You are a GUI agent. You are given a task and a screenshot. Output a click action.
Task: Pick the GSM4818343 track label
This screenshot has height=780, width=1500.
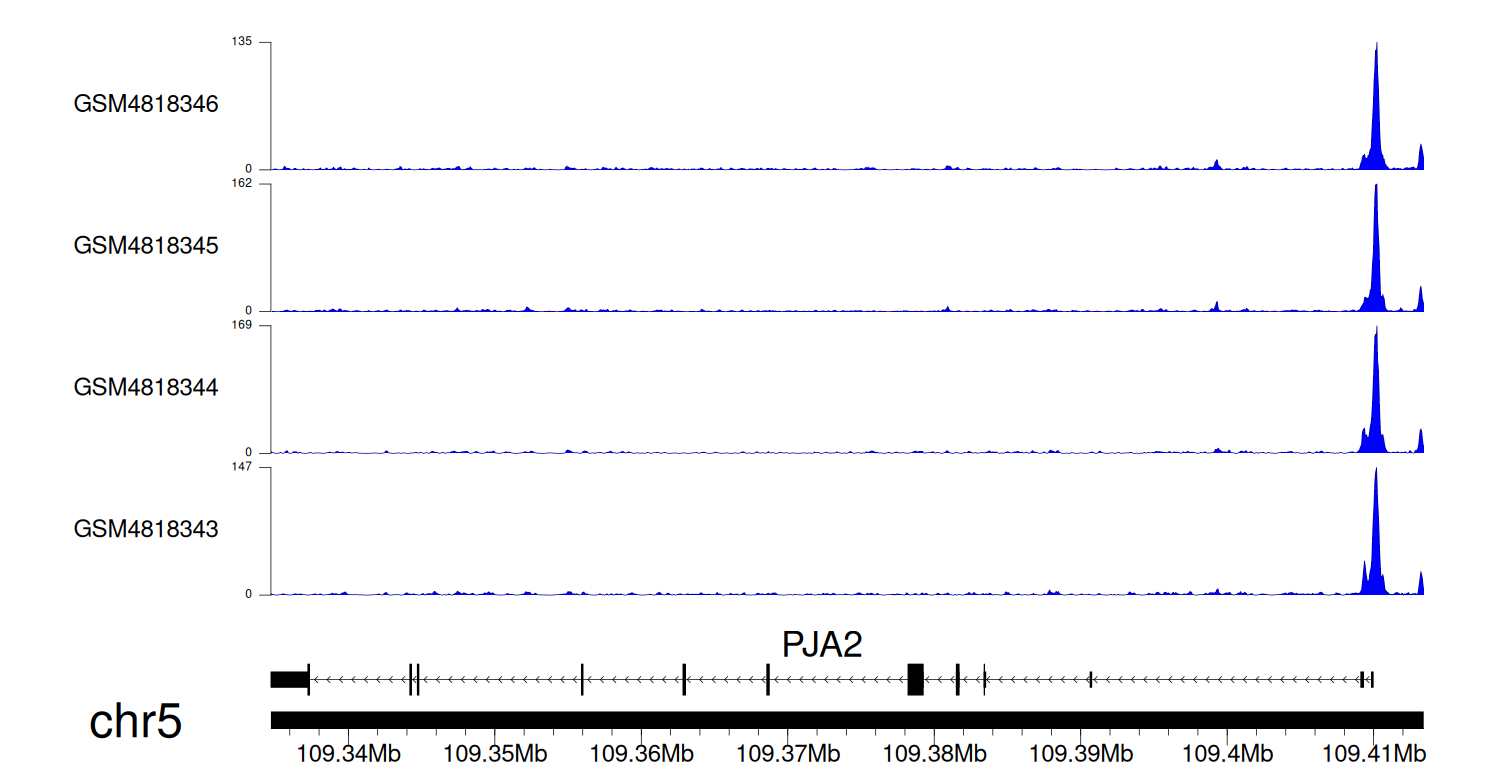click(146, 529)
